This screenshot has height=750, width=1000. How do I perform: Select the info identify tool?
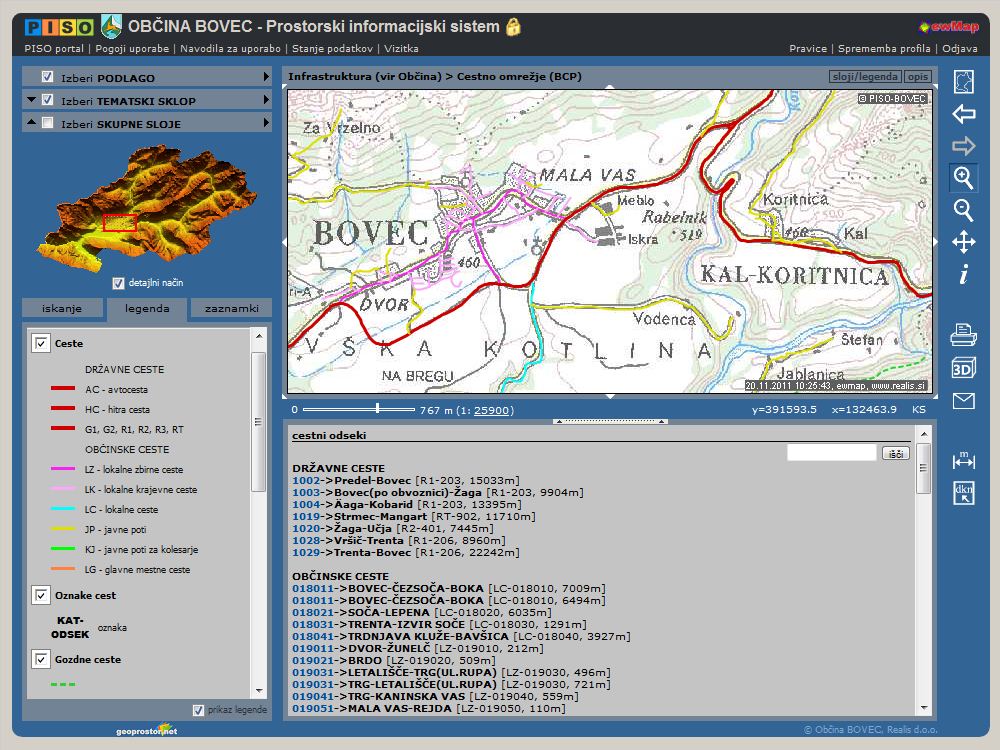point(963,274)
